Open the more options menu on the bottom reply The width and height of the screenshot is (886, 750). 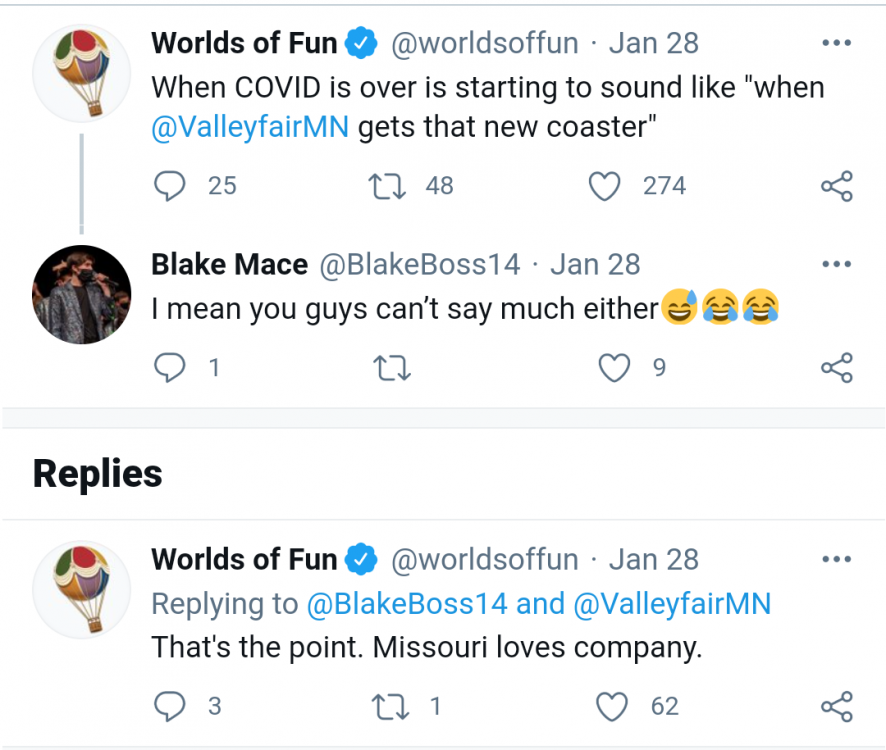coord(836,559)
